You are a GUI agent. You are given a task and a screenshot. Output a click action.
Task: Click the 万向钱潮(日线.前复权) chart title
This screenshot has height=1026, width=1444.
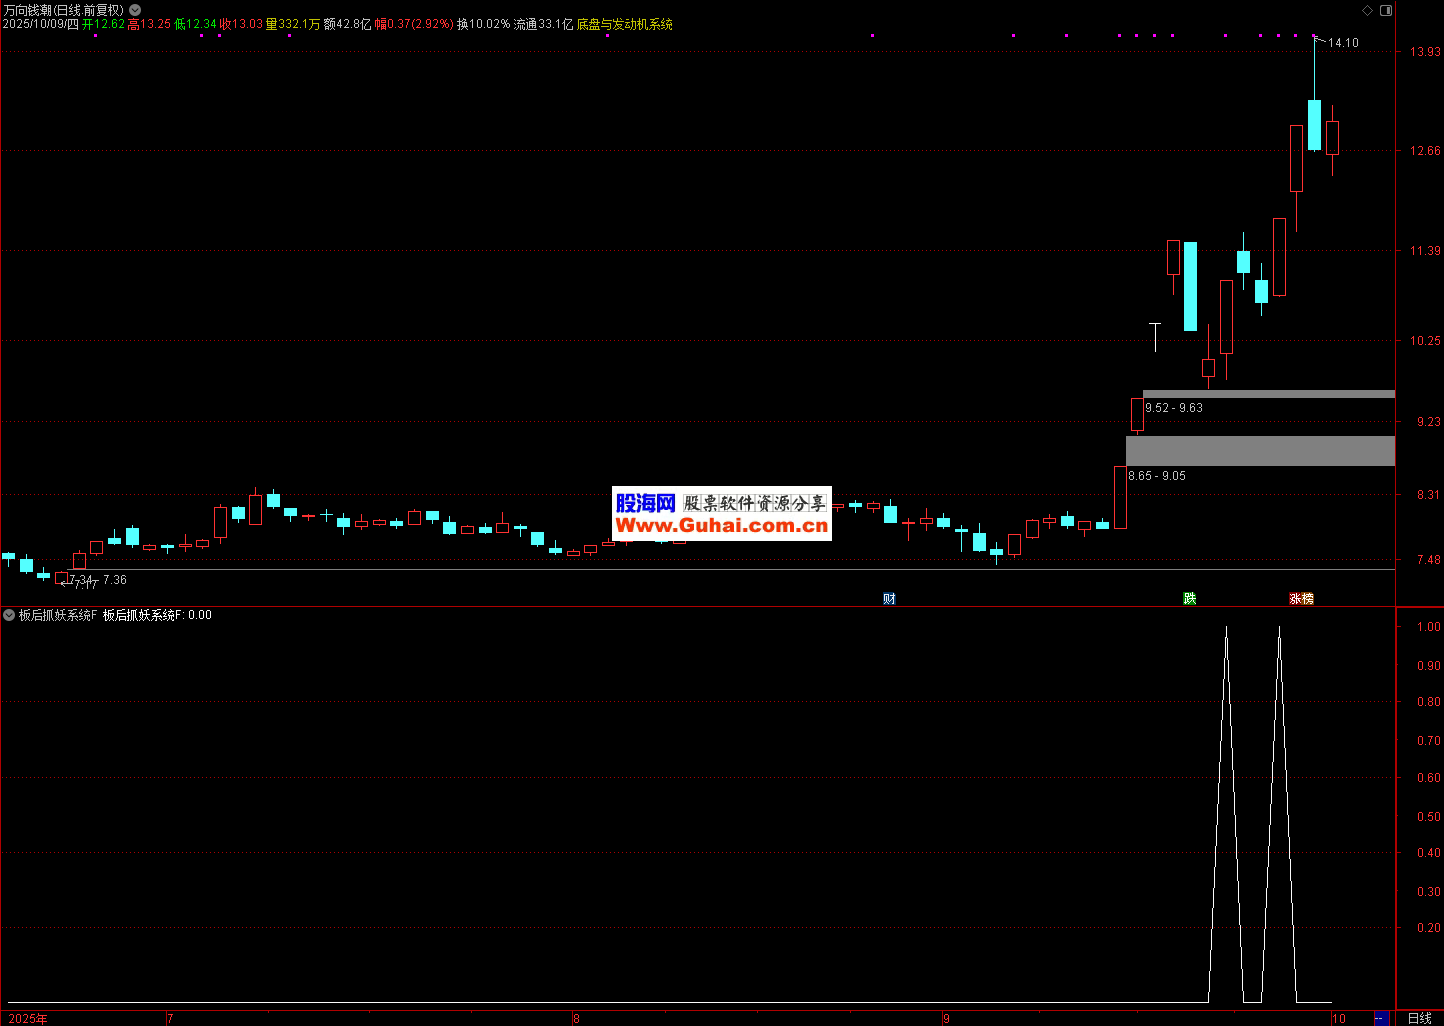[63, 10]
